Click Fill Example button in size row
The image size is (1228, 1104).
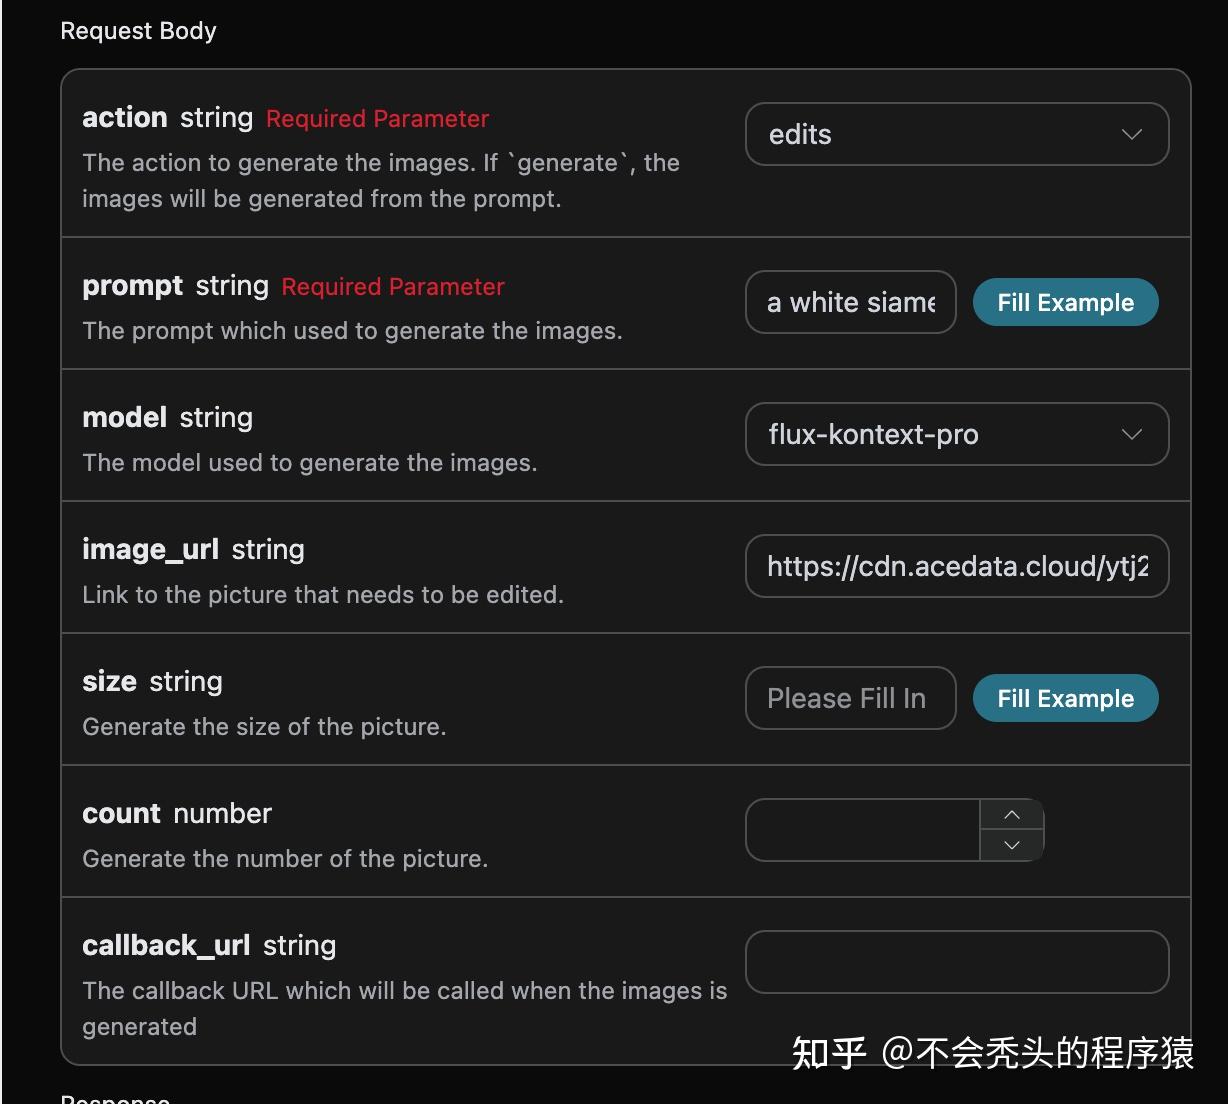[1065, 698]
